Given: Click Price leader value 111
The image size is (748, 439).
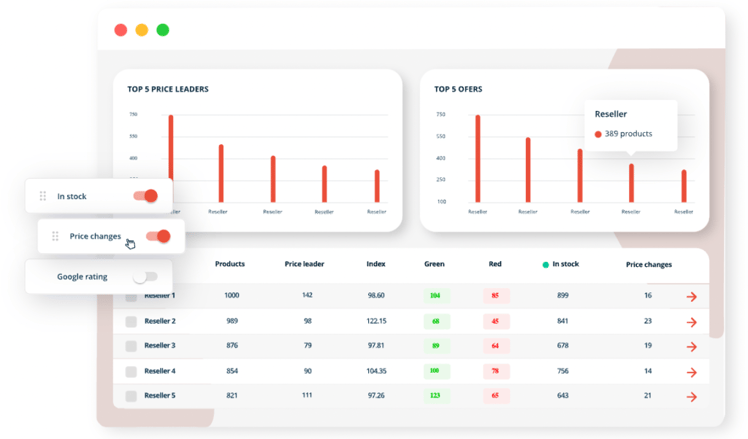Looking at the screenshot, I should [x=307, y=395].
